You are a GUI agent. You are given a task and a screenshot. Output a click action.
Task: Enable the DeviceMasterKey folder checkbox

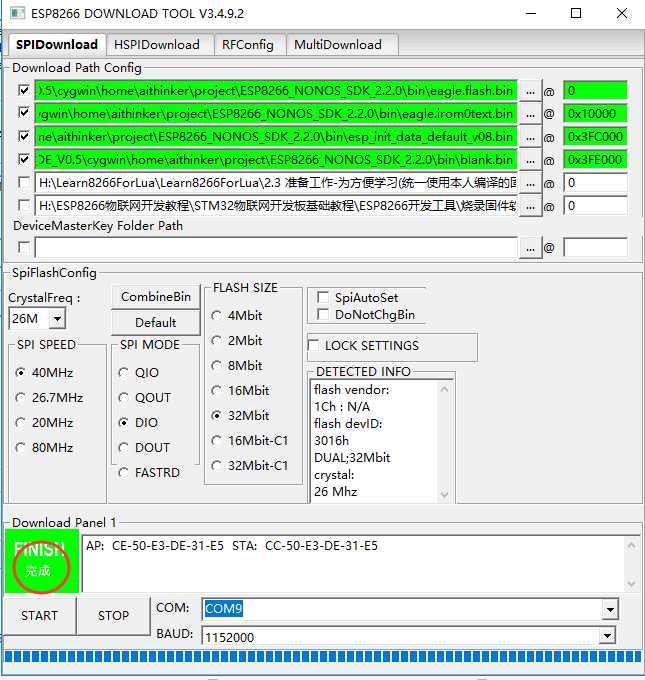[x=24, y=248]
